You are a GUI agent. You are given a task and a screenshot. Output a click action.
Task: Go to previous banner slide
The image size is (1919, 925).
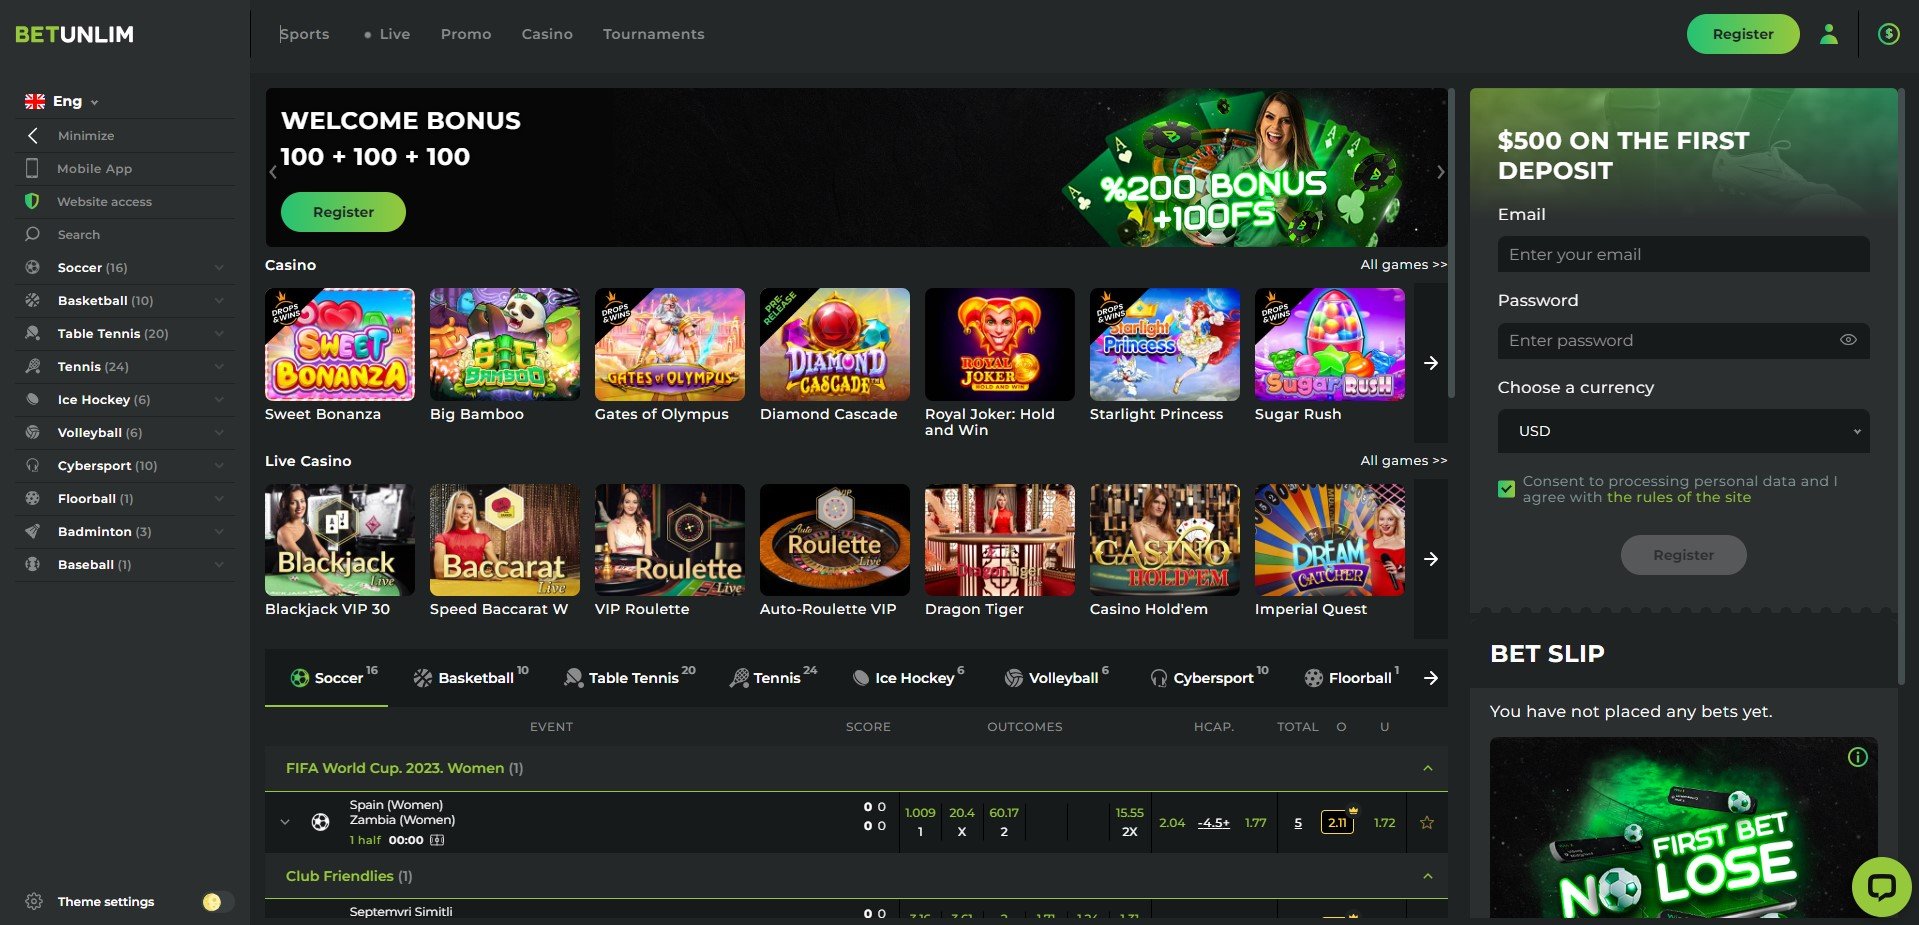click(273, 172)
